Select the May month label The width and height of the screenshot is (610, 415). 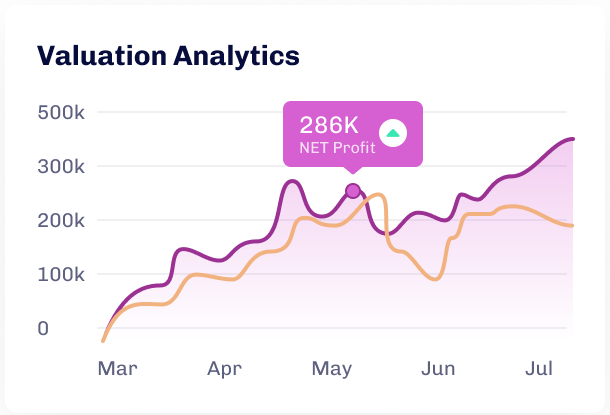[331, 370]
